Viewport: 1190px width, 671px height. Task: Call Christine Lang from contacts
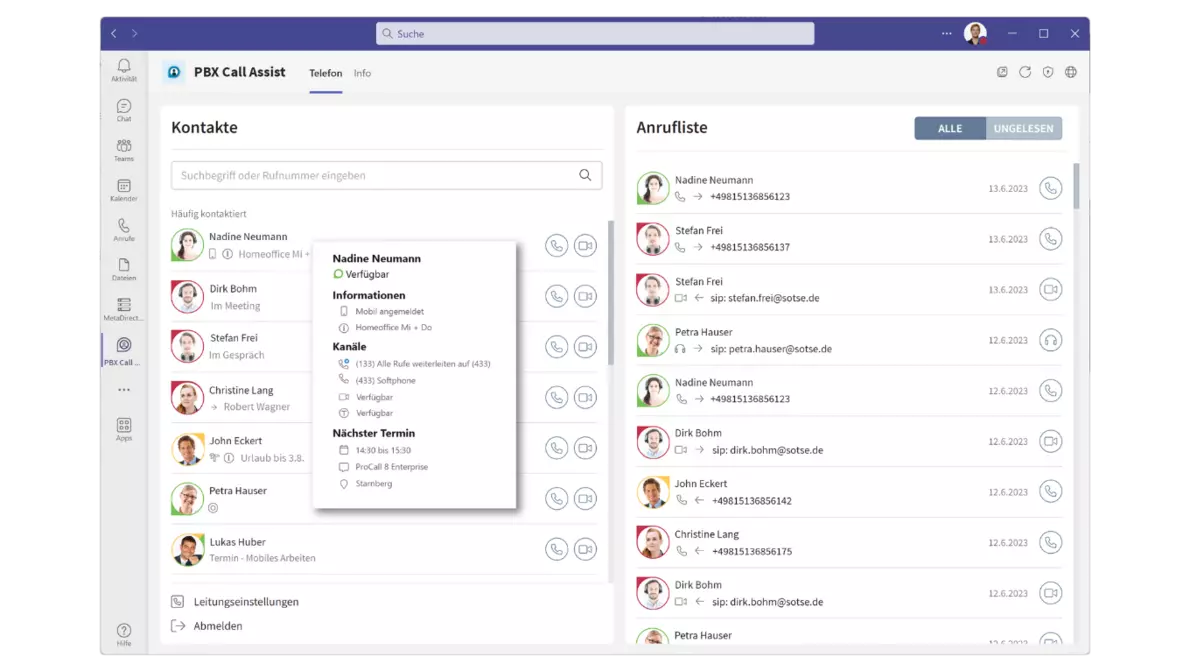tap(556, 398)
